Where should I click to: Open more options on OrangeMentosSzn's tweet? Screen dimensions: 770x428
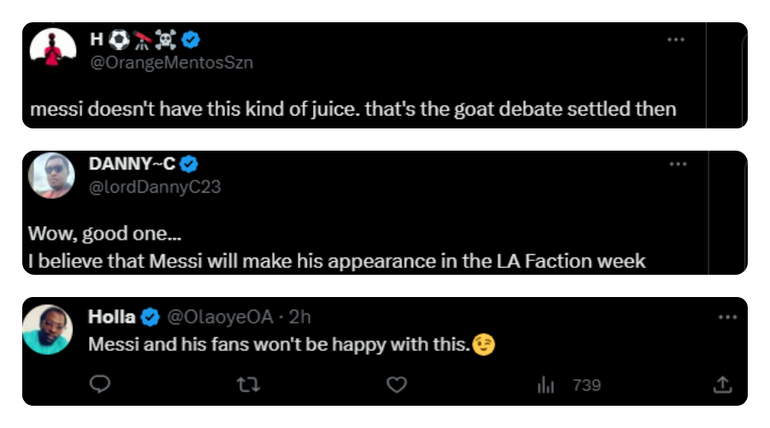677,40
